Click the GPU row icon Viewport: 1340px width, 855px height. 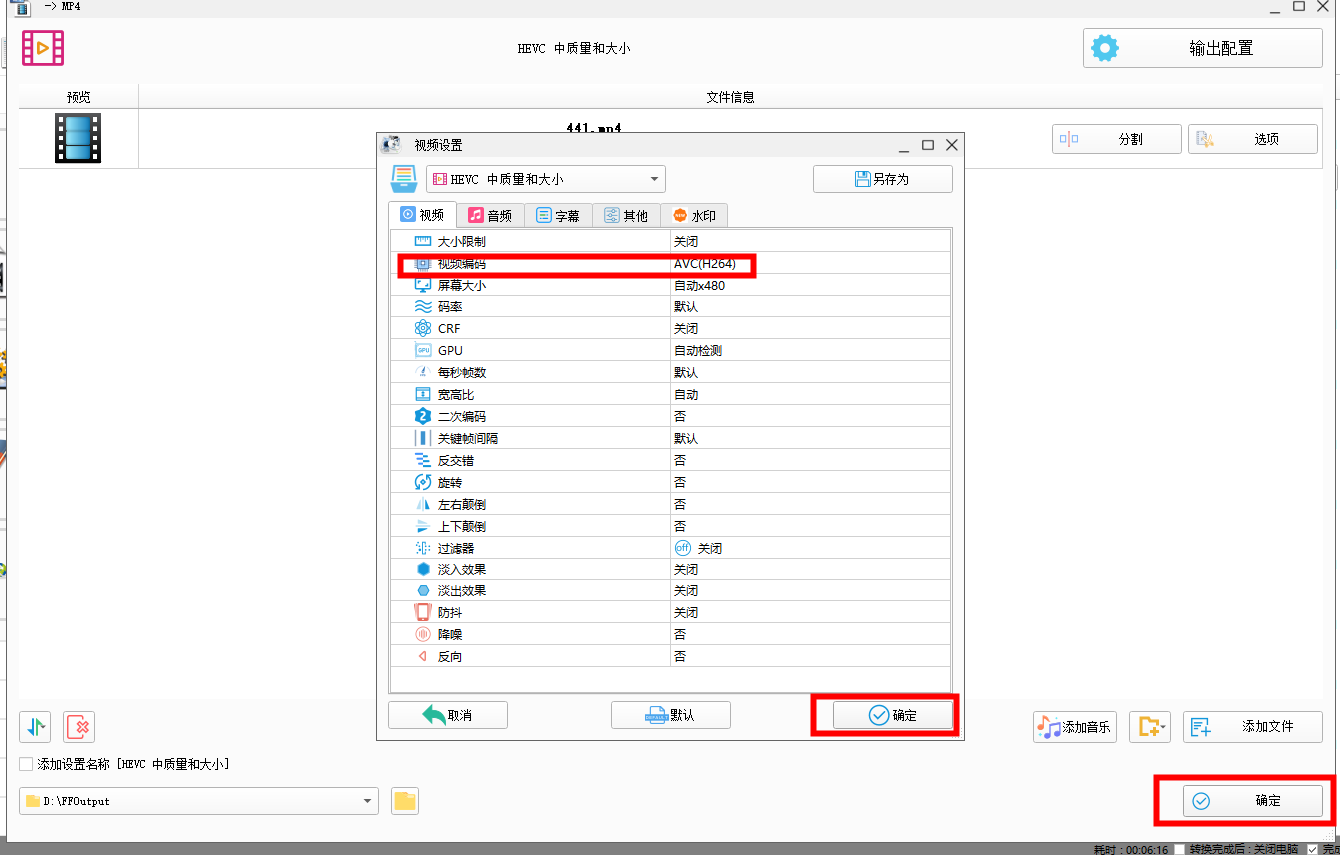(x=422, y=351)
